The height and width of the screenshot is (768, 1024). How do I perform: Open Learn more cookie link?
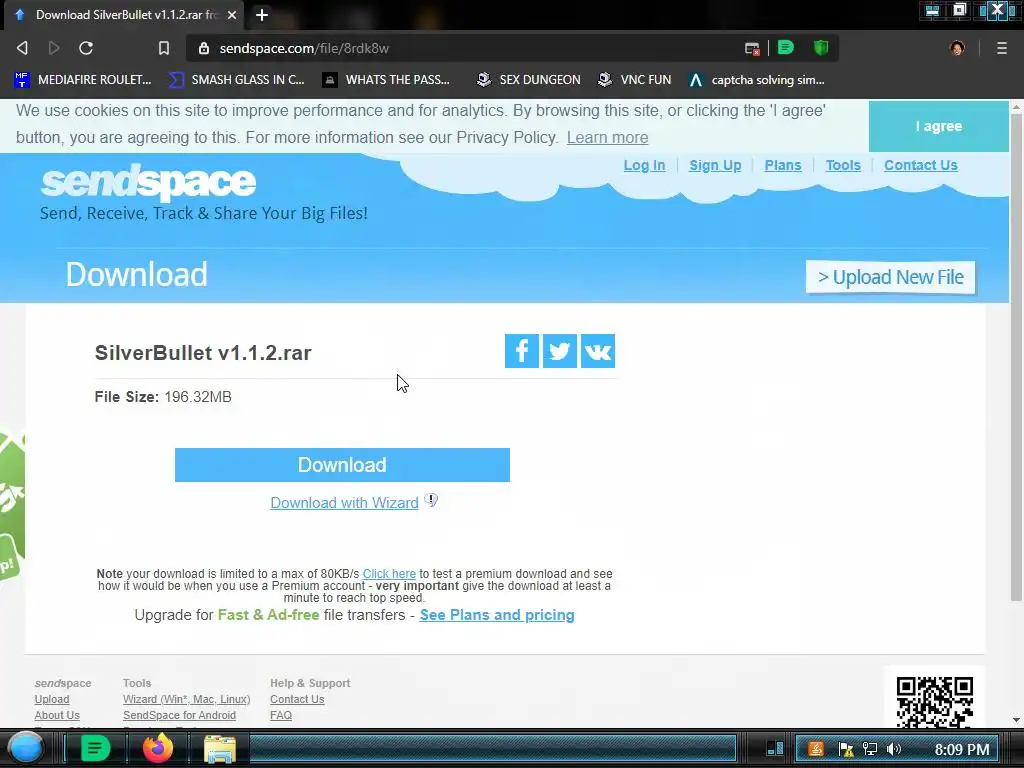click(607, 138)
